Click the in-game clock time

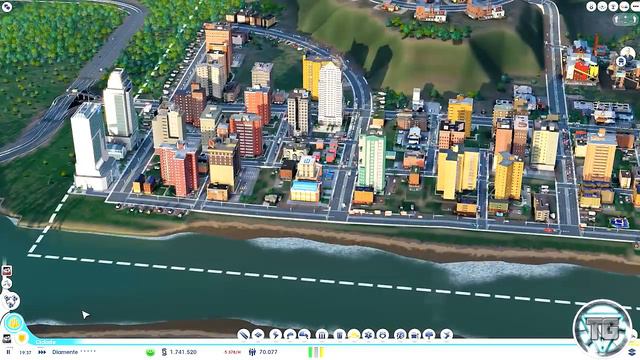[25, 352]
